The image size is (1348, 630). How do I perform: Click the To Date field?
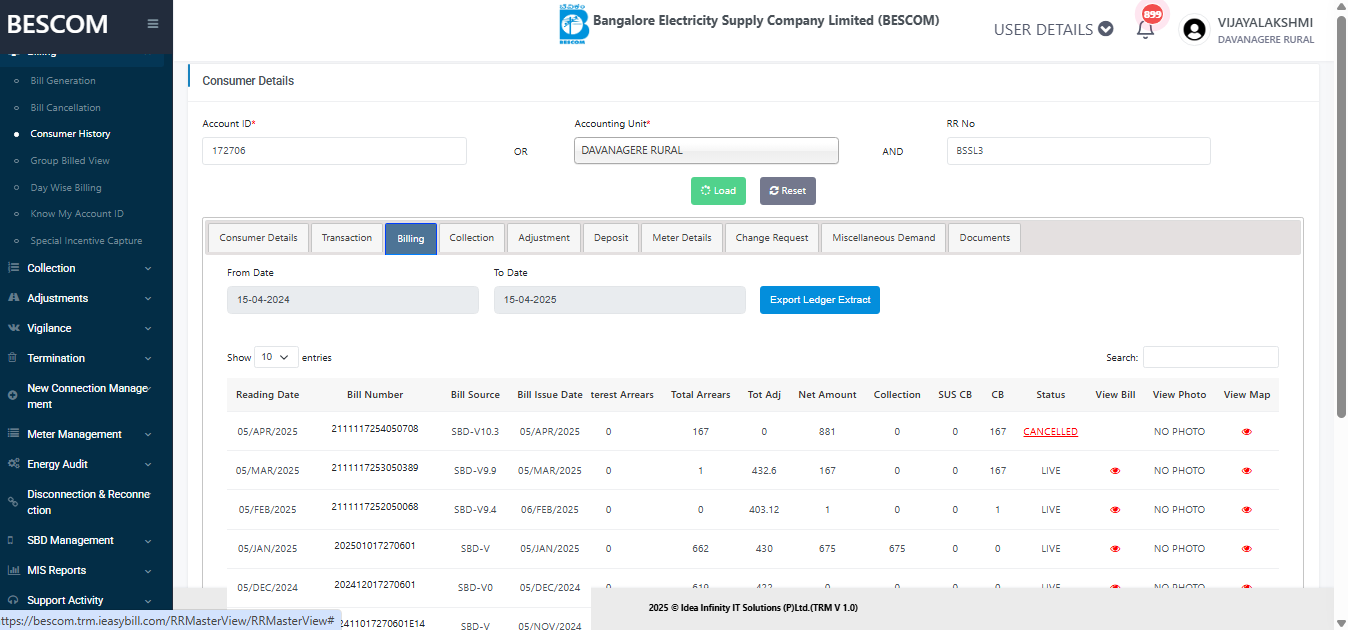tap(619, 300)
